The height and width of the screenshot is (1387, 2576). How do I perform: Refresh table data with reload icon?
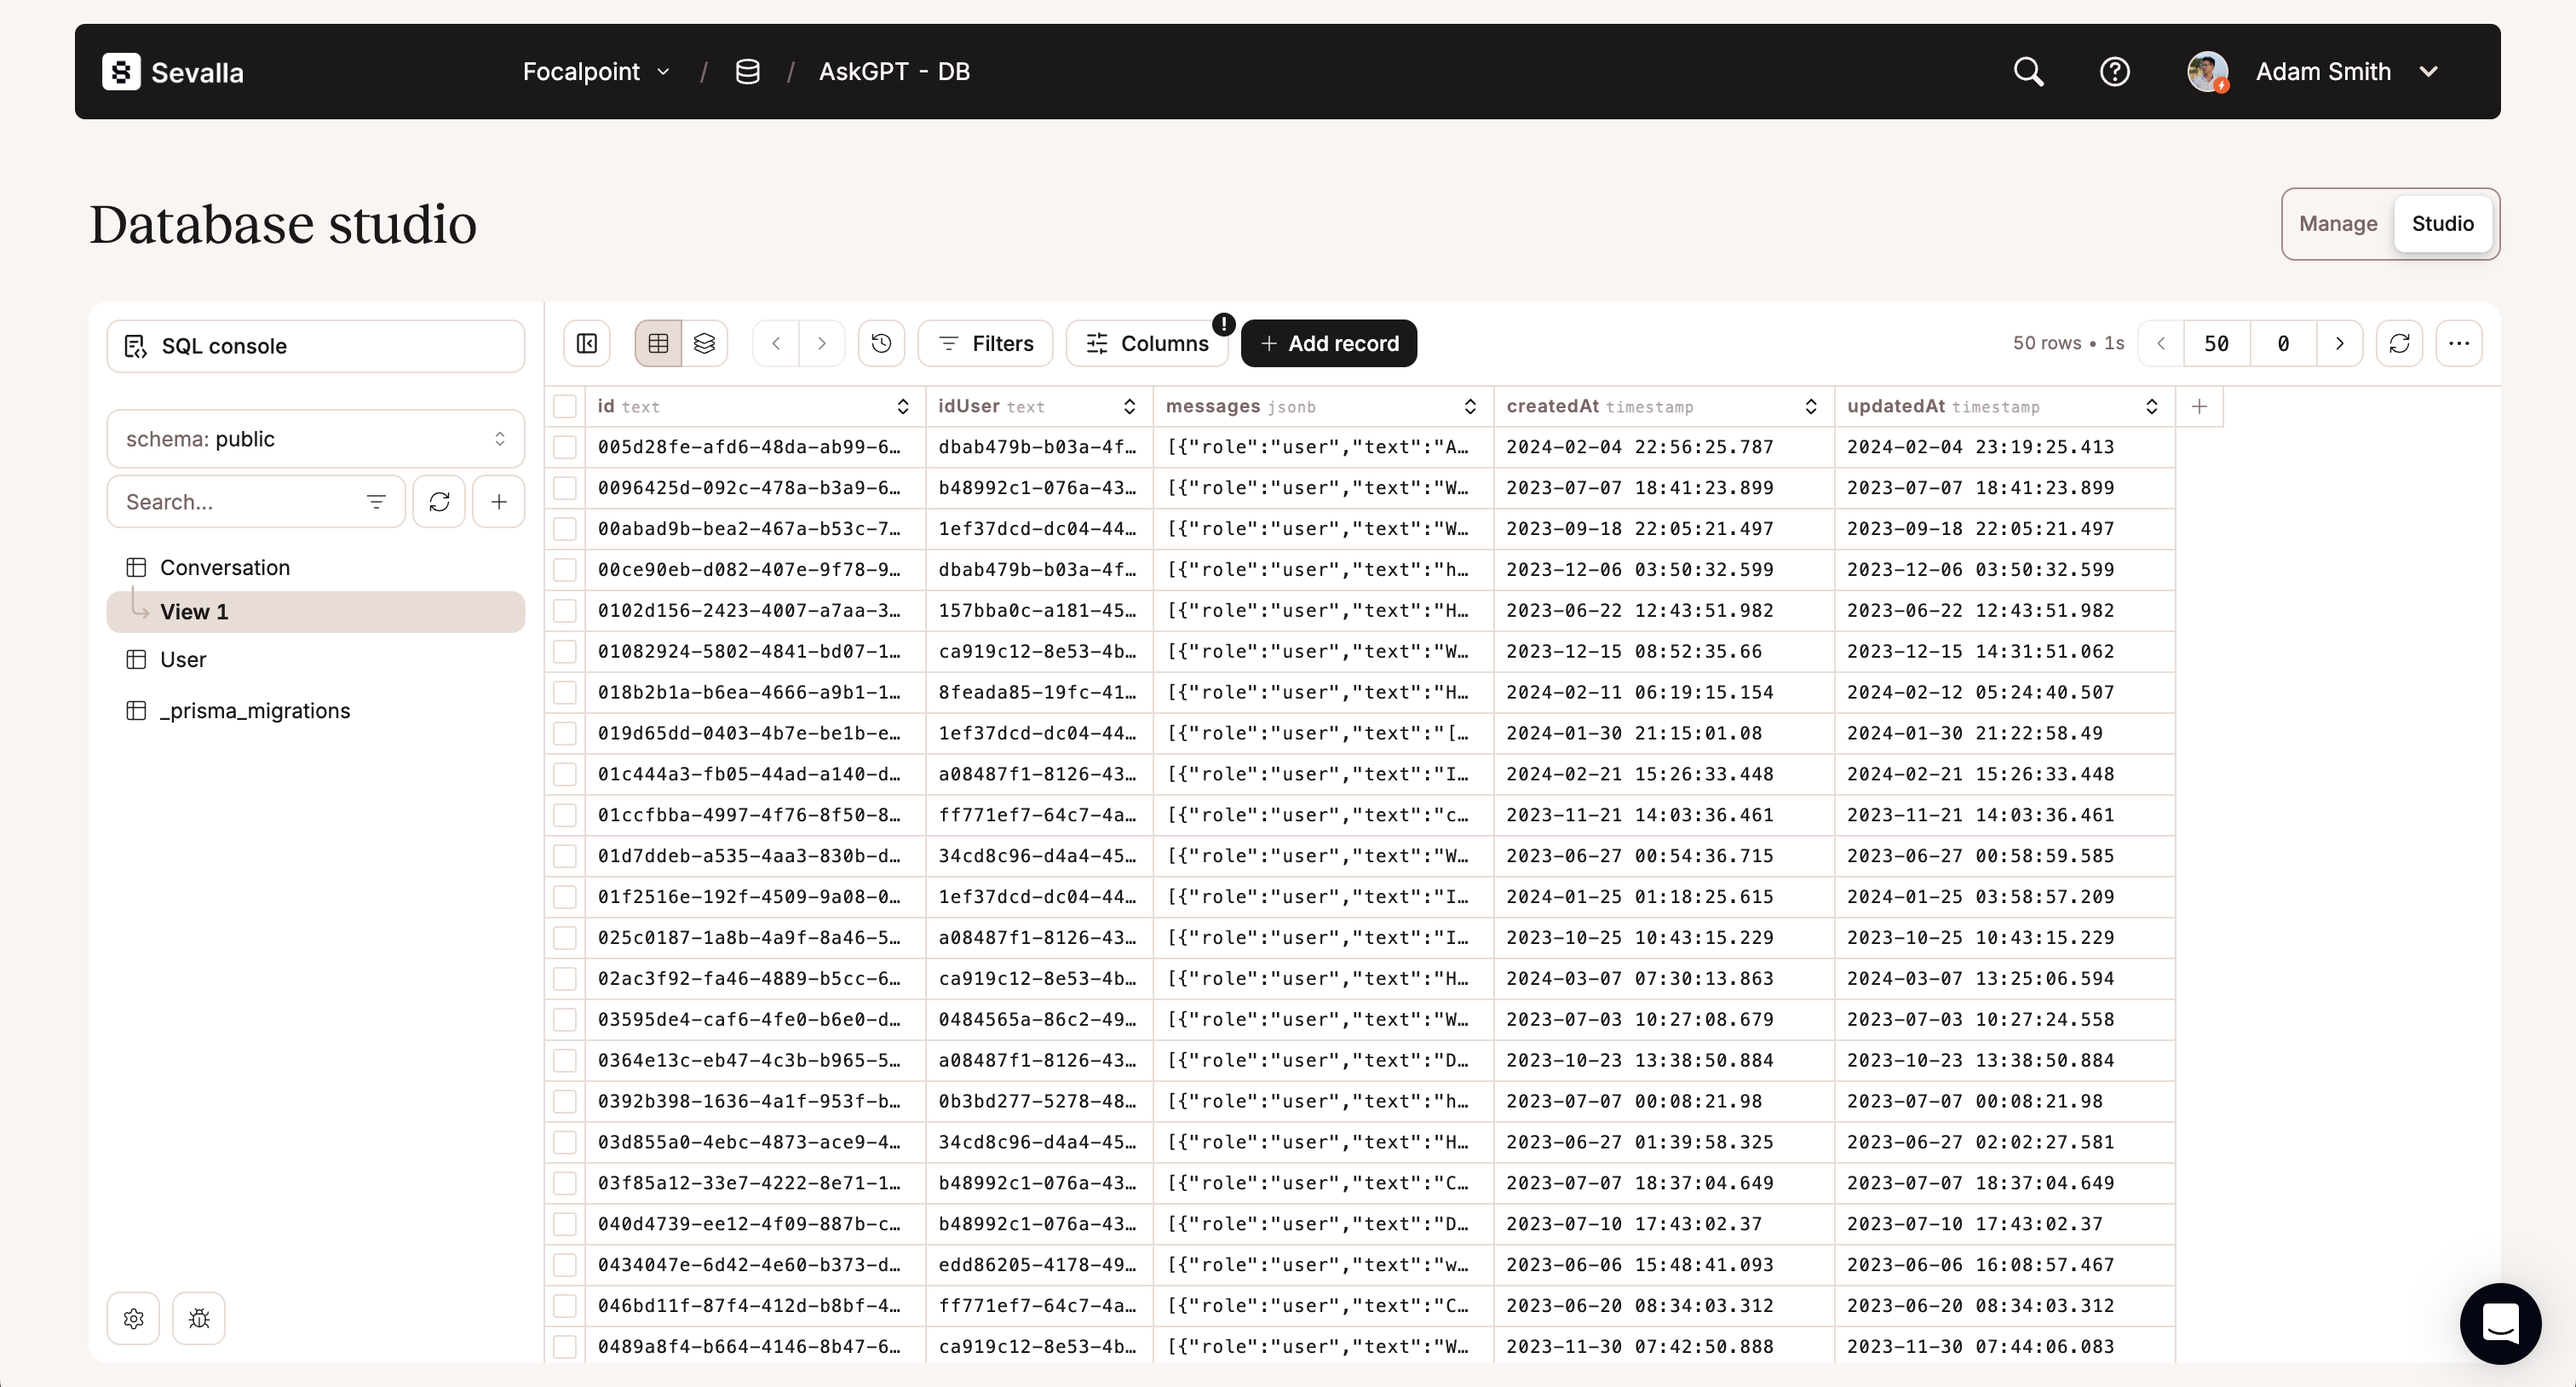point(2399,344)
